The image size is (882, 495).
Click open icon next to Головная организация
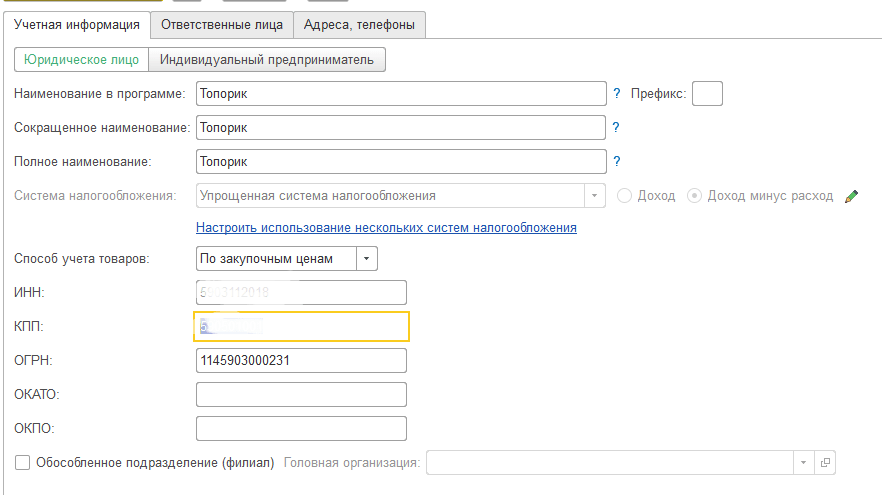[825, 463]
